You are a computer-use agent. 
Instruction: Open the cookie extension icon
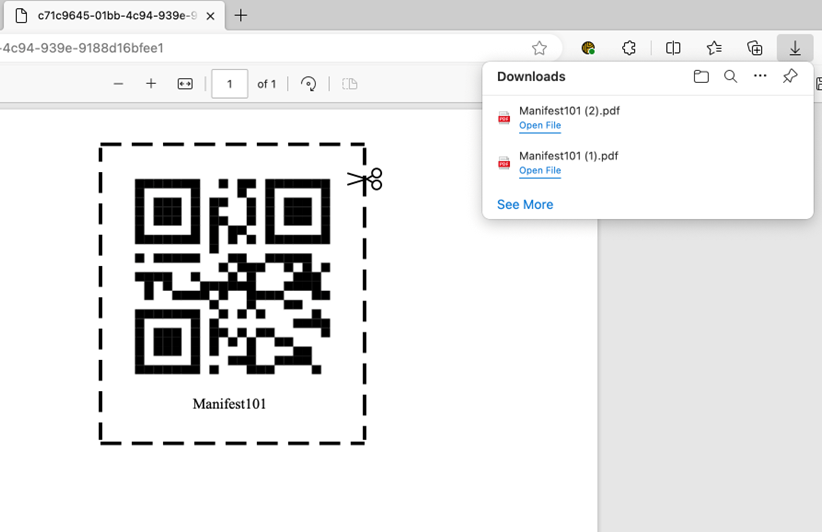point(588,48)
